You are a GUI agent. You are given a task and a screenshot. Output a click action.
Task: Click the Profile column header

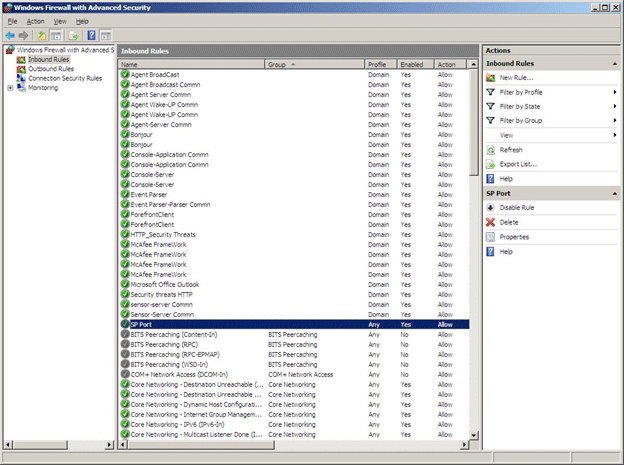[x=380, y=64]
